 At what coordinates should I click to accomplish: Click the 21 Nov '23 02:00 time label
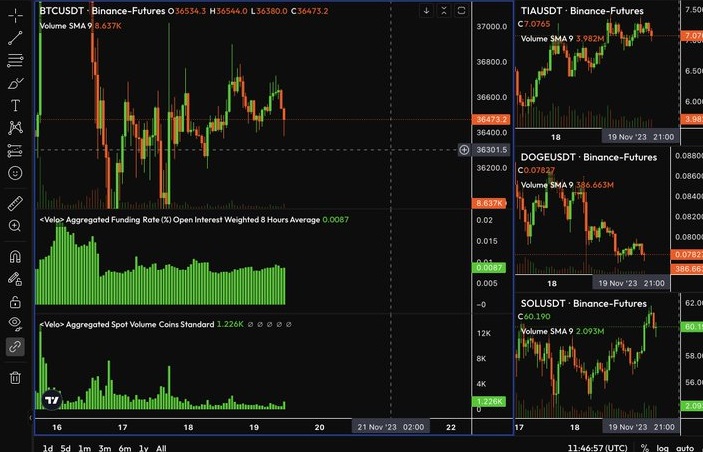[391, 427]
